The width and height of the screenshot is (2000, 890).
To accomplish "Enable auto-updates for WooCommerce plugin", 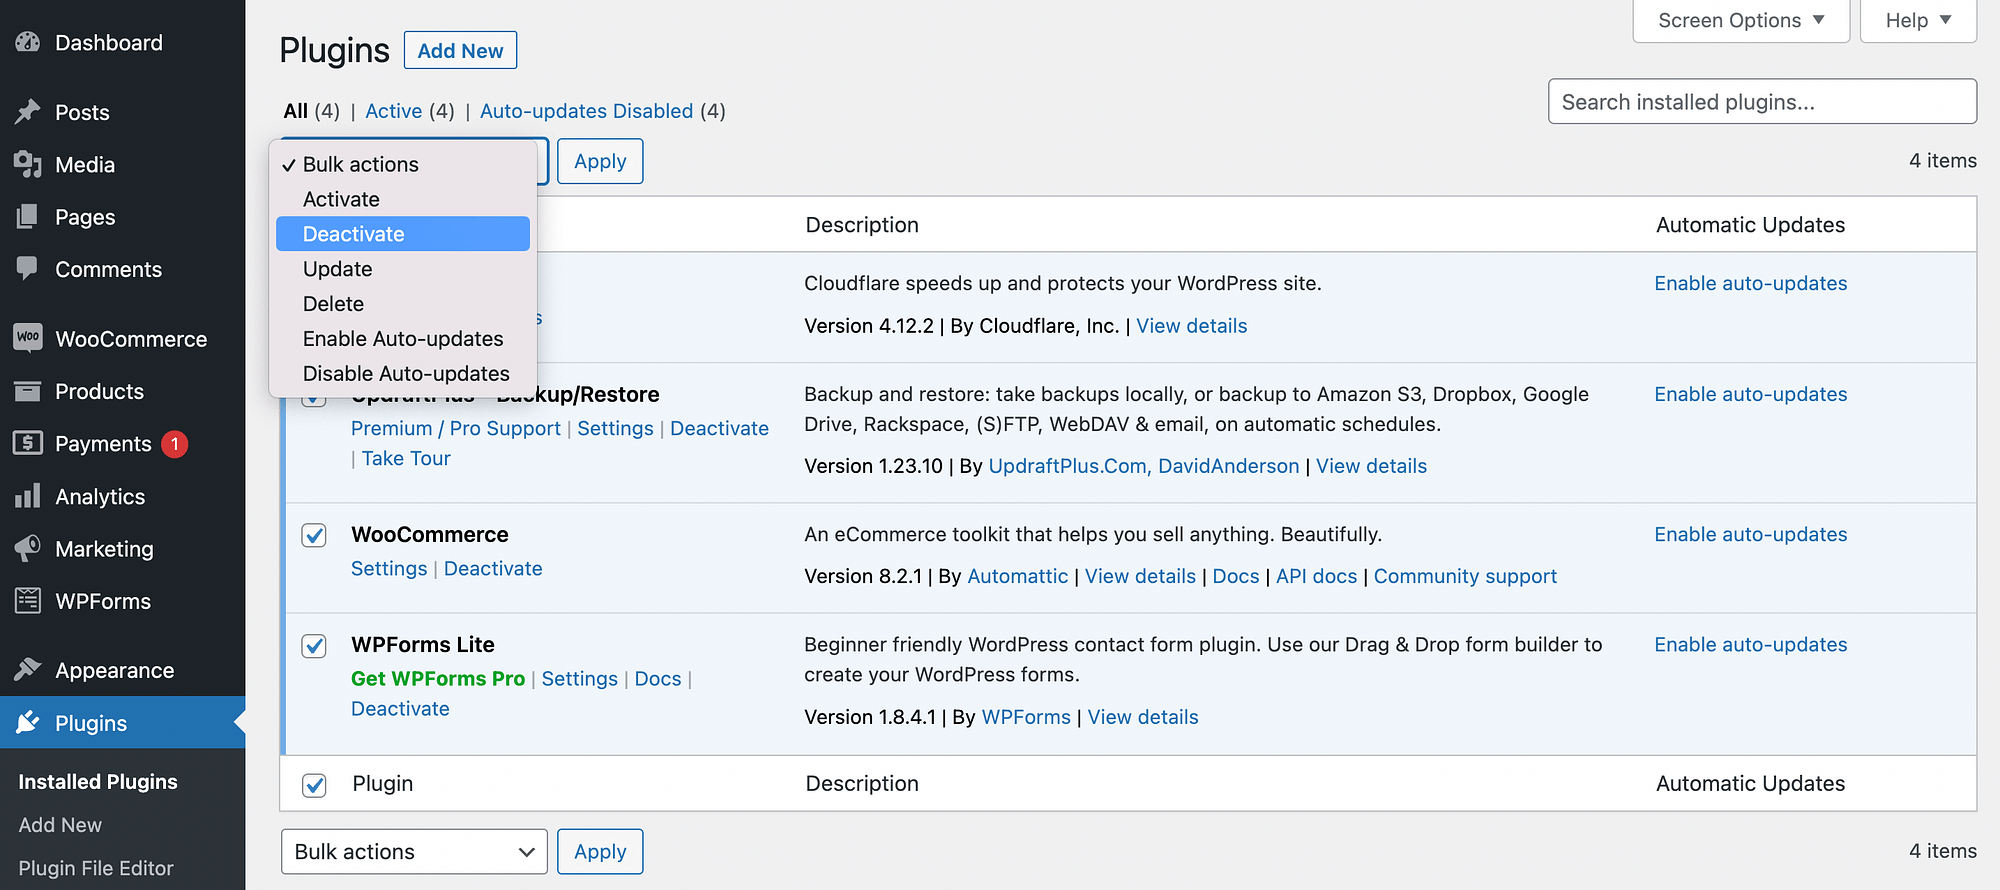I will point(1750,535).
